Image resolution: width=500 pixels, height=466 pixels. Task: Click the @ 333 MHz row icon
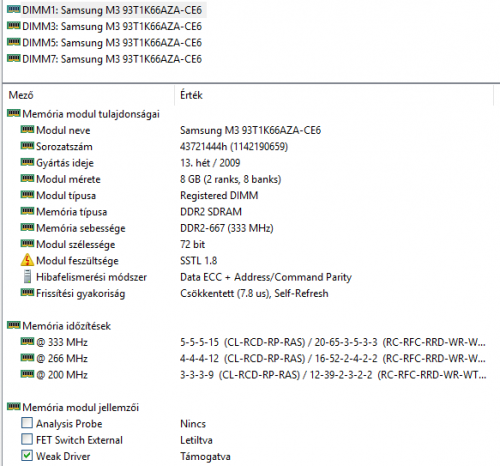point(27,341)
